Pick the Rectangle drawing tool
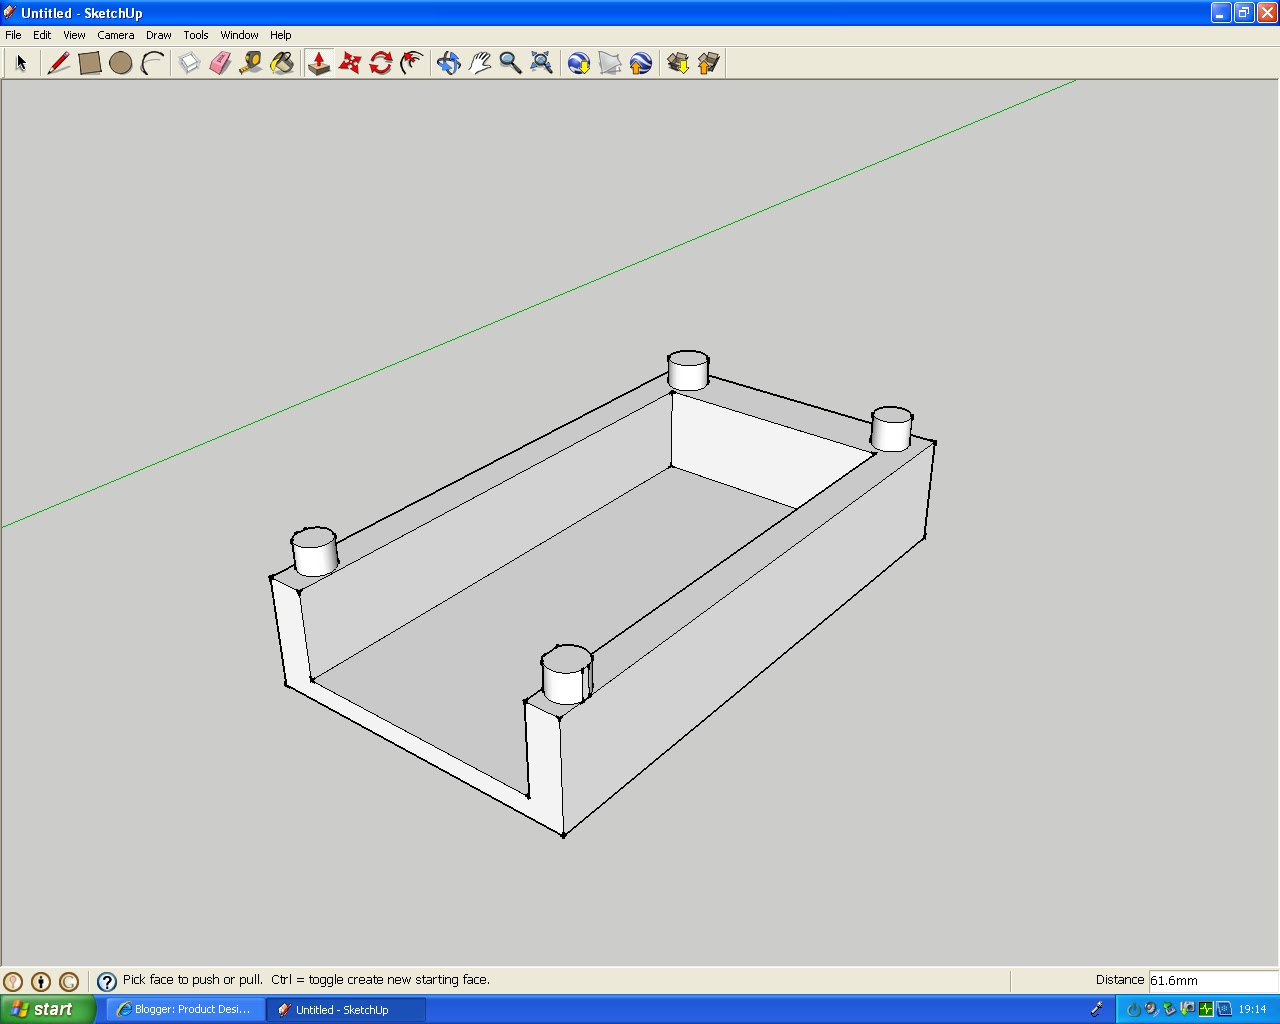Screen dimensions: 1280x1024 90,63
